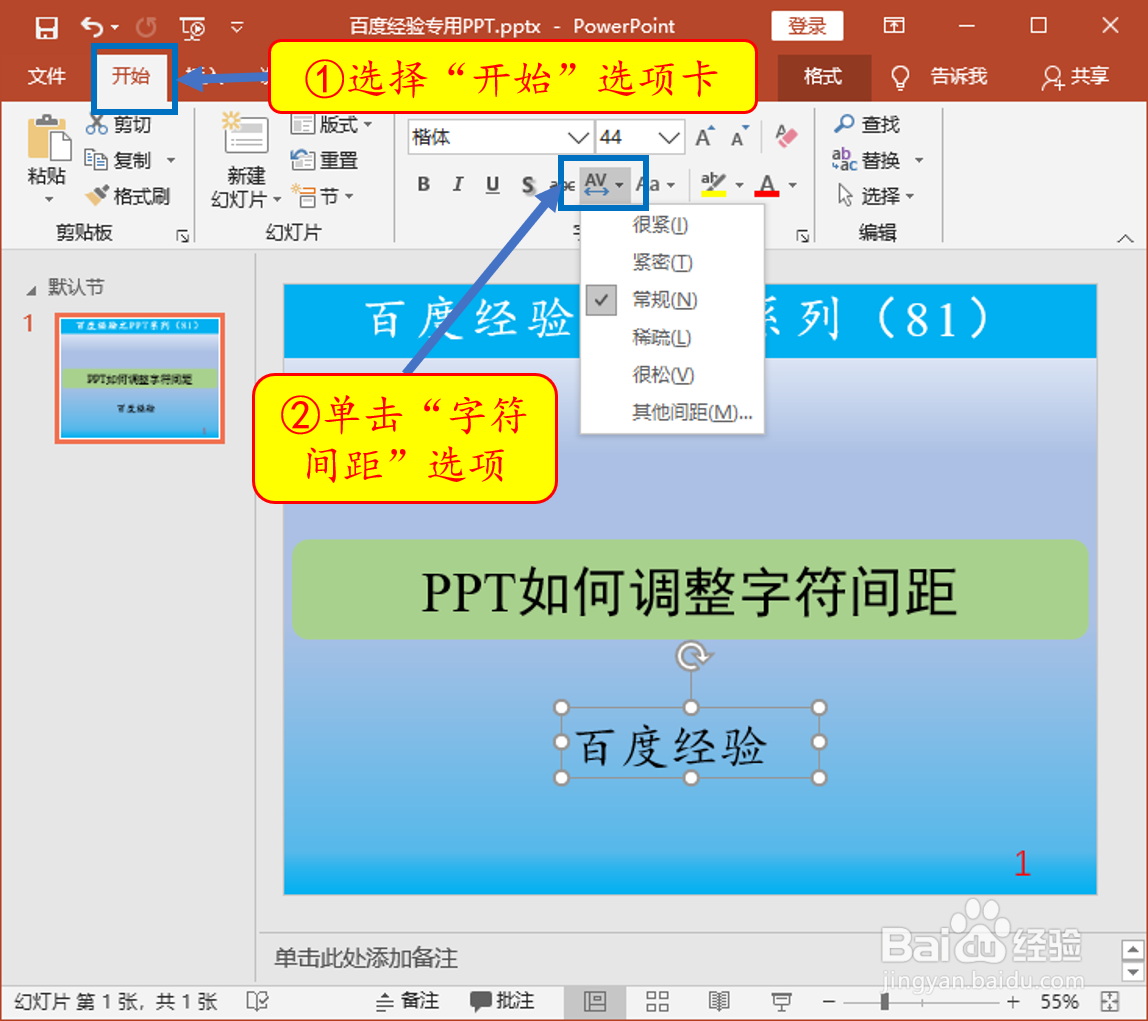Image resolution: width=1148 pixels, height=1021 pixels.
Task: Click the notes area 单击此处添加备注
Action: pos(366,957)
